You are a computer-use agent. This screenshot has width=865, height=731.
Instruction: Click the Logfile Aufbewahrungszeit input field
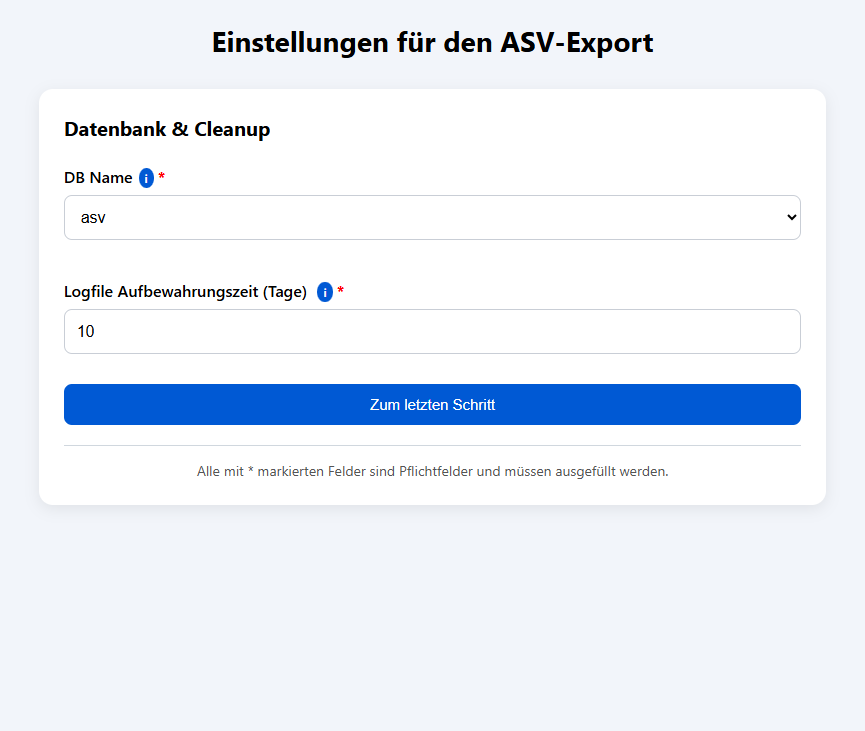point(432,331)
